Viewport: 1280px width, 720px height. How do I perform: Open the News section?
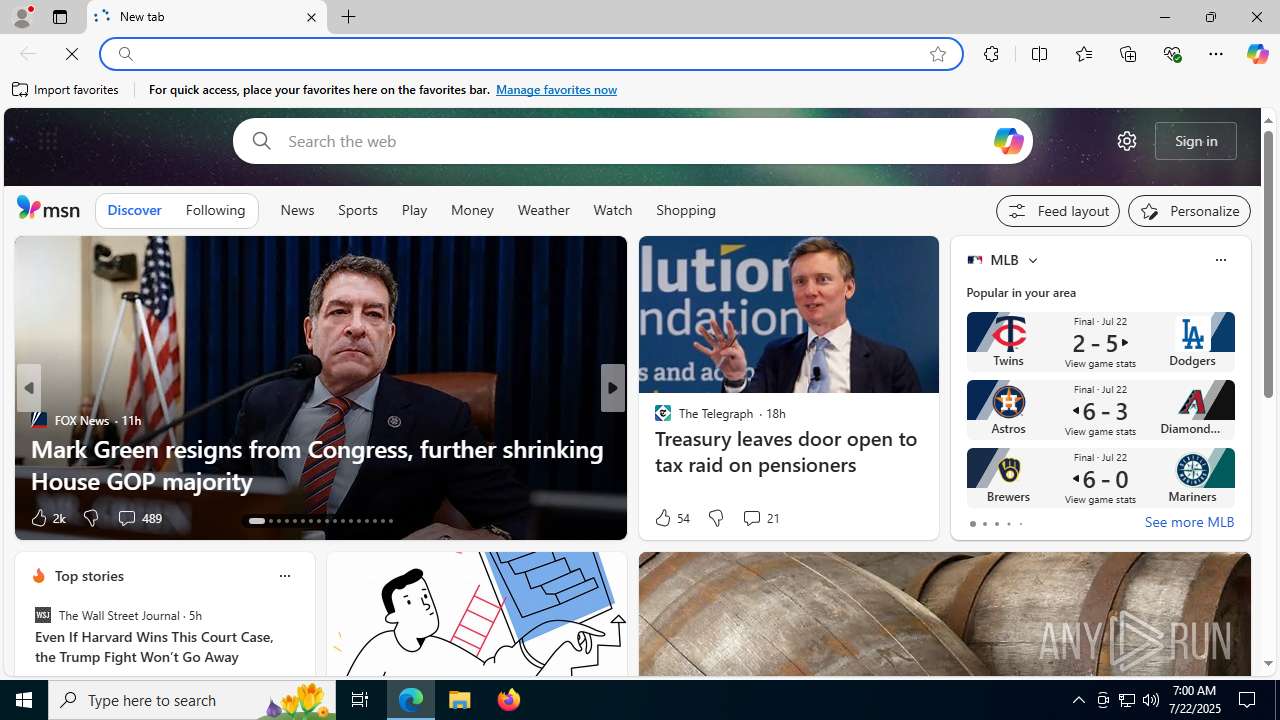(x=297, y=210)
